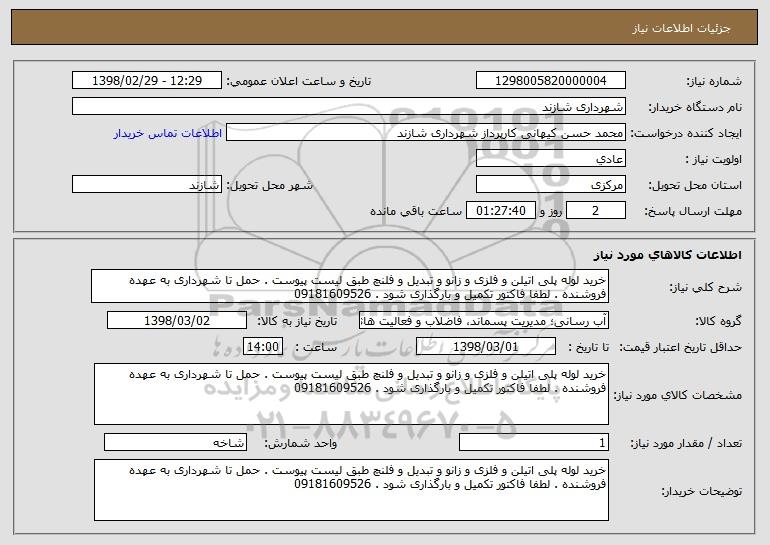Click the ایجاد کننده درخواست label

point(686,133)
